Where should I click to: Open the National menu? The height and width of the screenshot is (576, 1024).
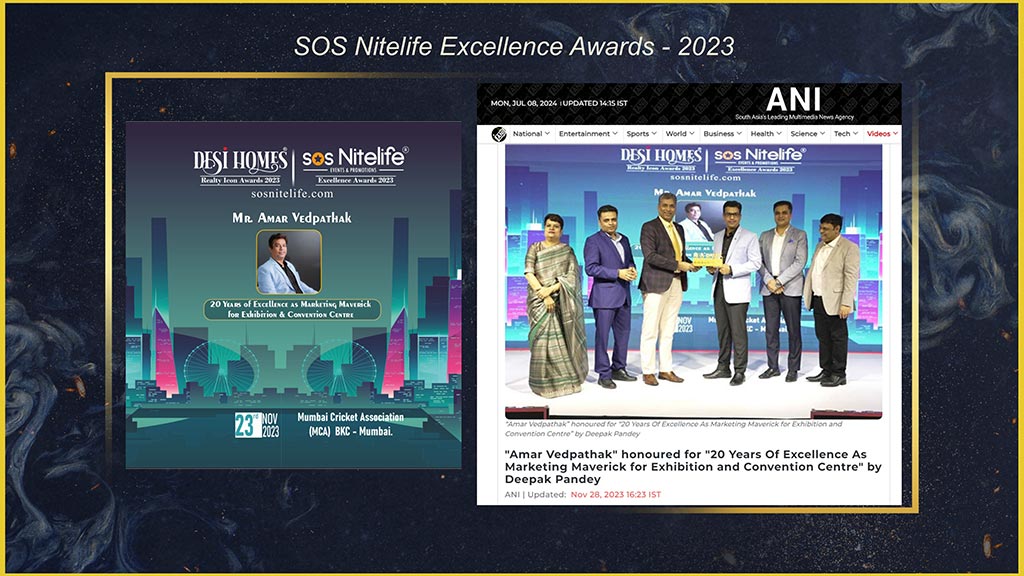click(531, 134)
